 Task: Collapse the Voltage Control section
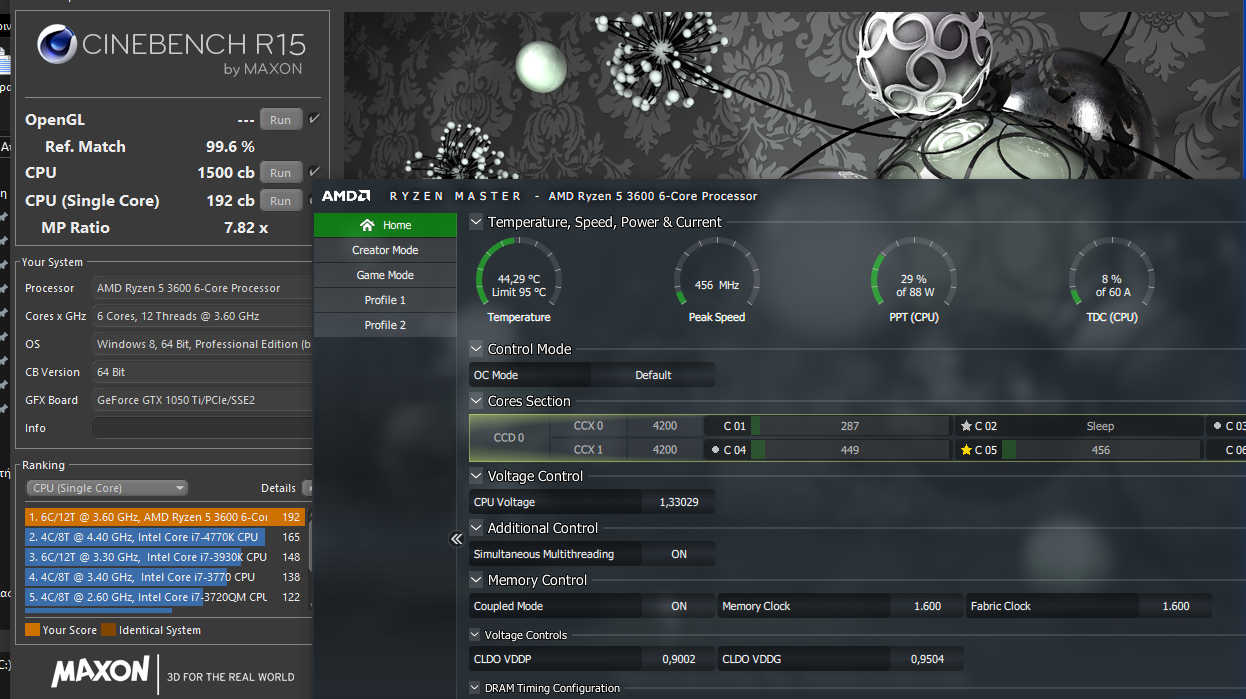click(476, 476)
